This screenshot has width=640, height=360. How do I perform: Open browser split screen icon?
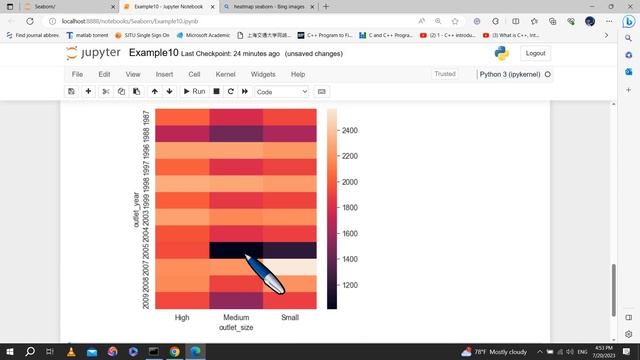pos(516,21)
